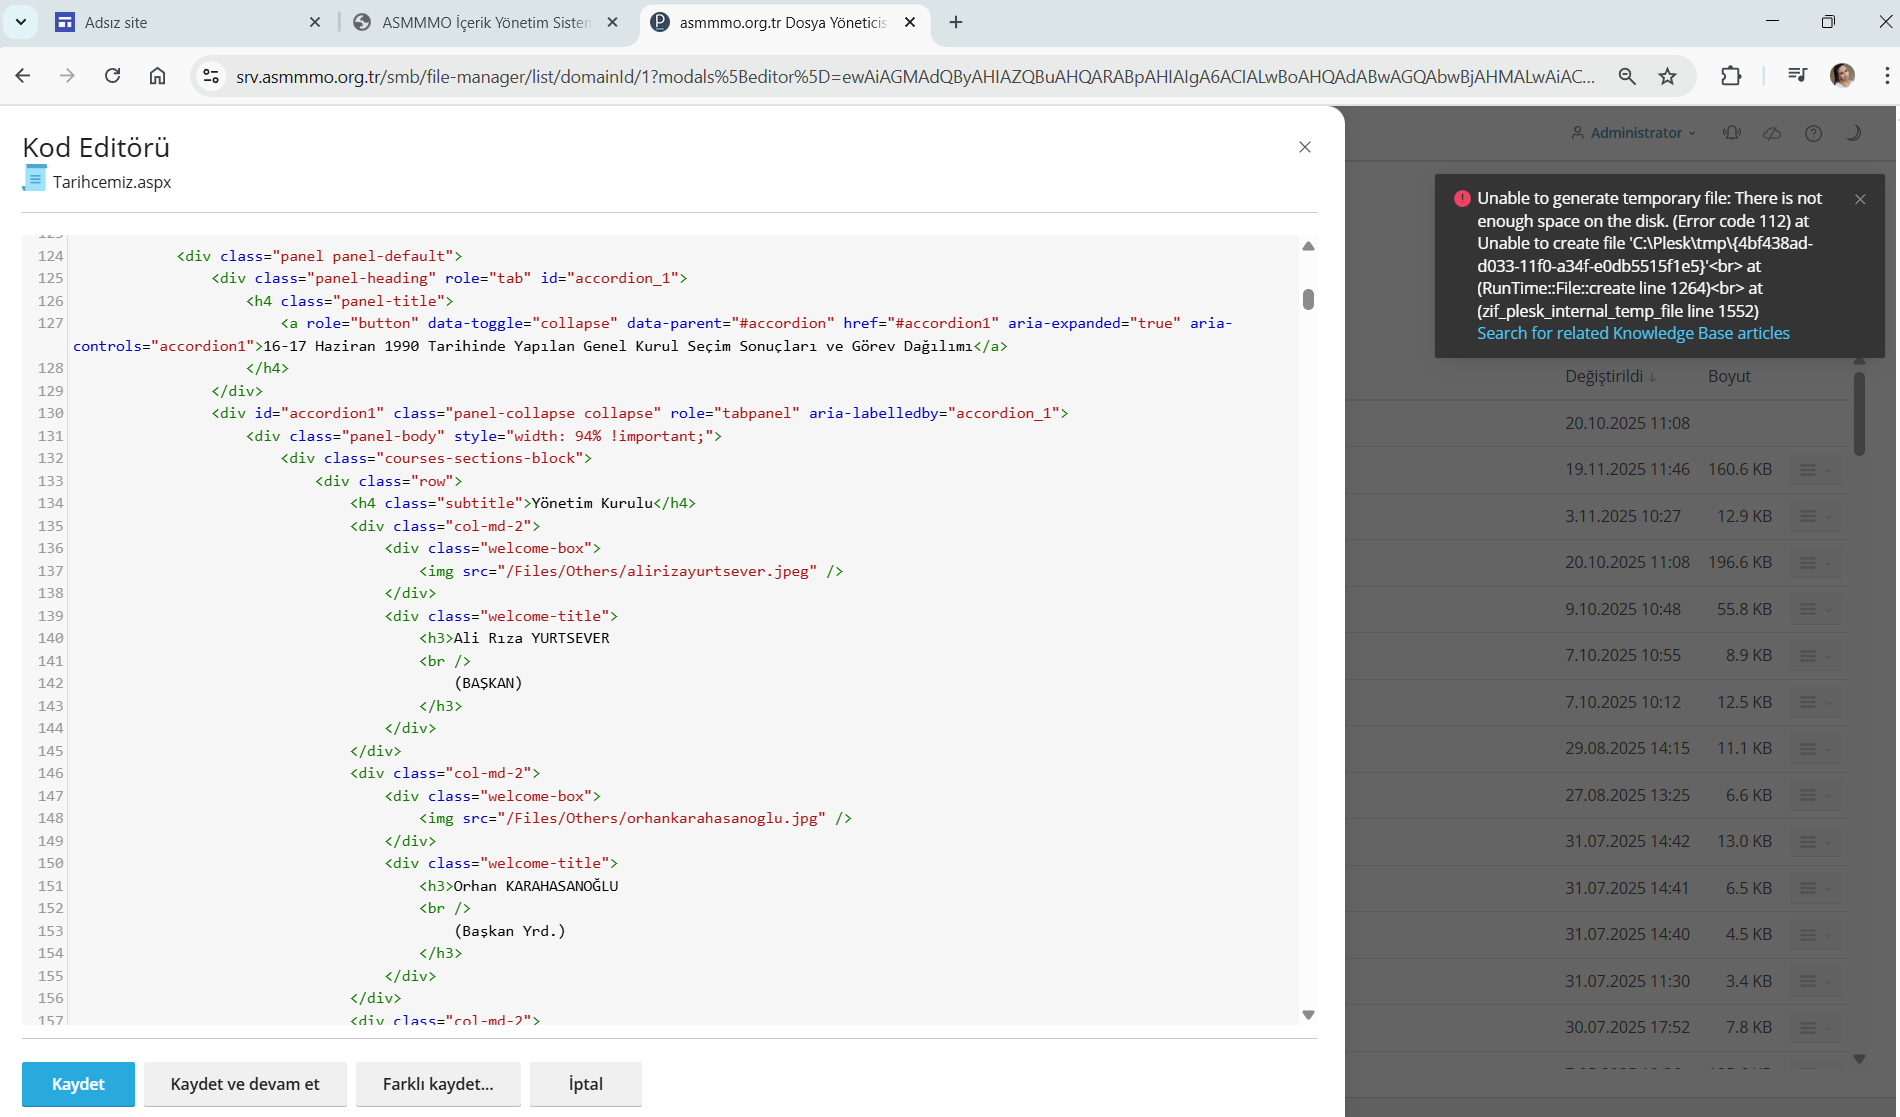Open media control icon in browser toolbar

tap(1797, 76)
